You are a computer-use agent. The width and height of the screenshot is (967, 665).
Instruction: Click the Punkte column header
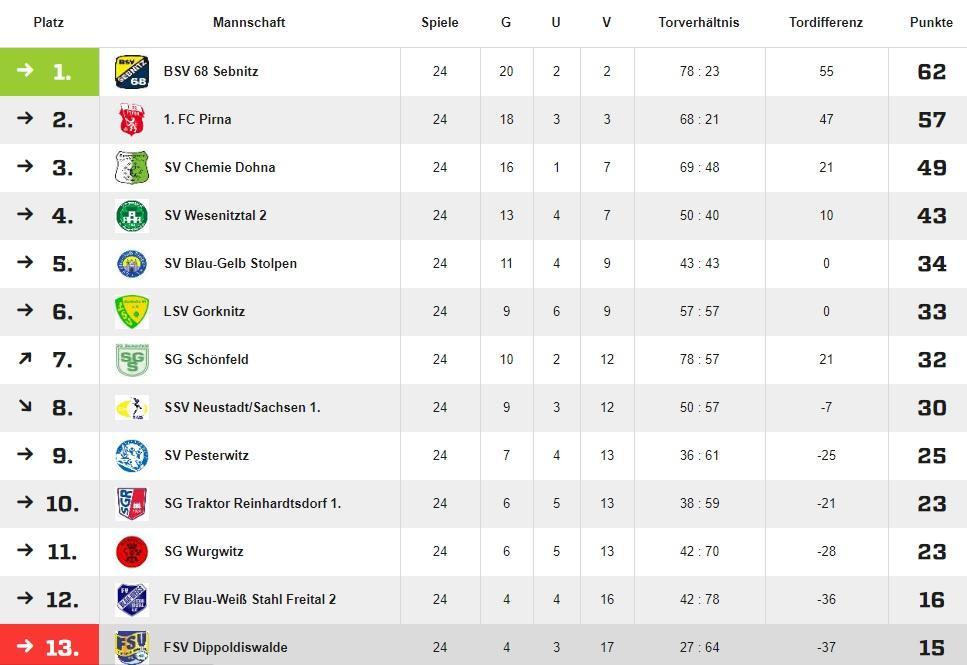coord(931,22)
